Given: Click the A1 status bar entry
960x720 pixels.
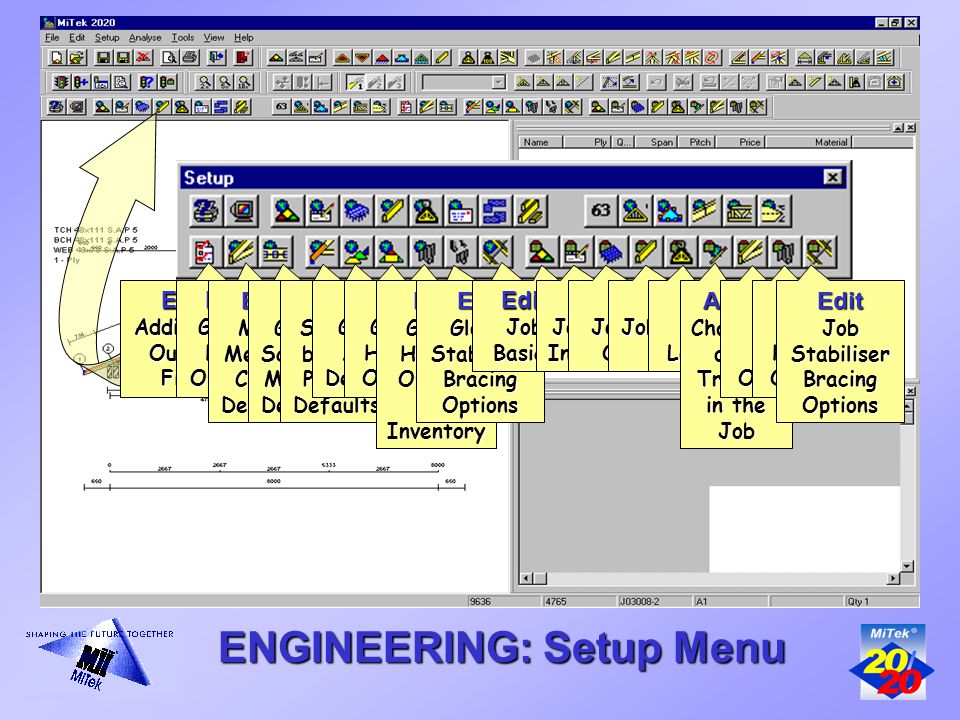Looking at the screenshot, I should tap(730, 601).
